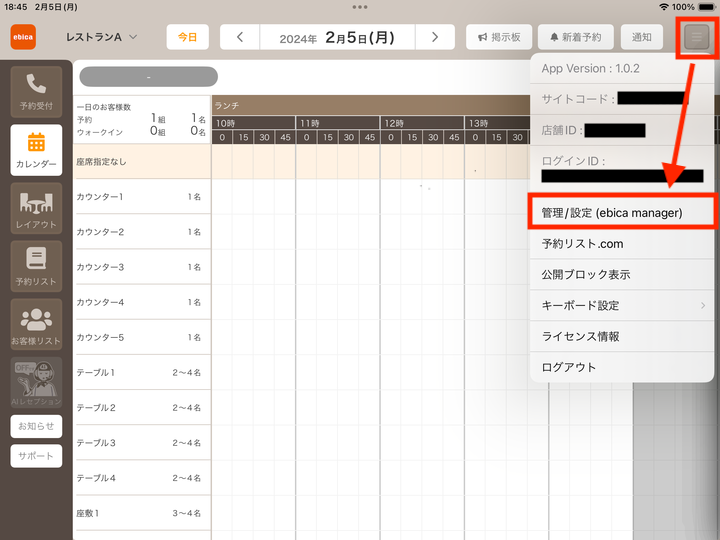Click the 10時 hour header
720x540 pixels.
click(x=253, y=123)
